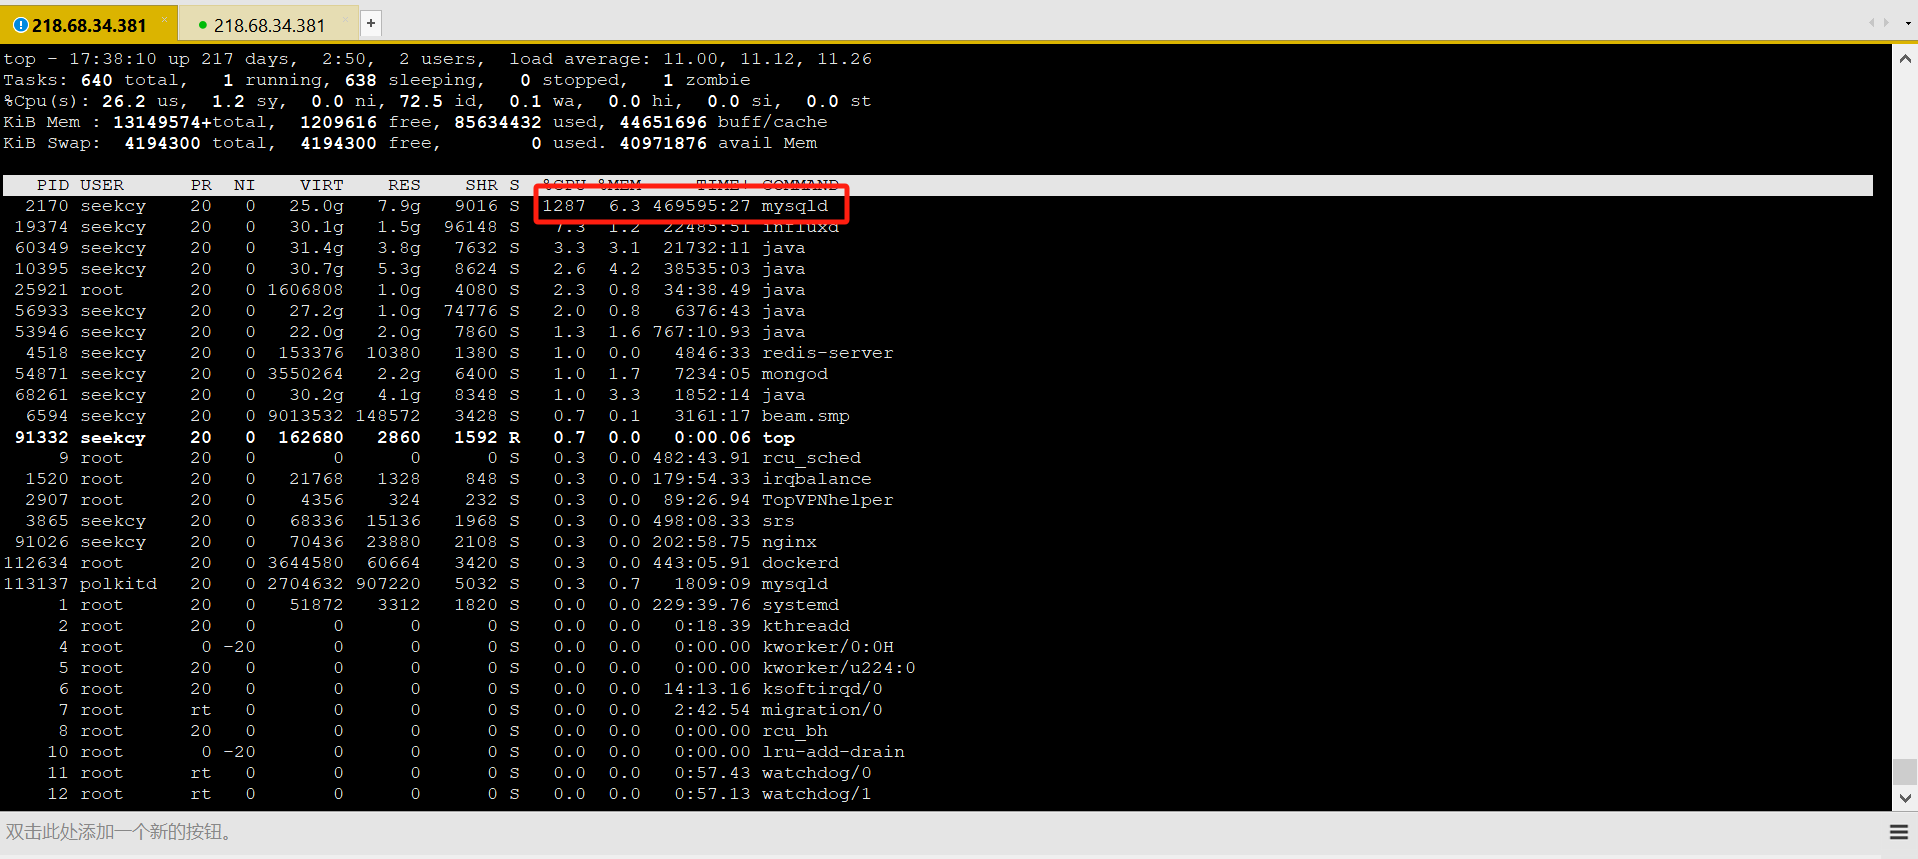Click the ksoftirqd/0 command name

823,689
